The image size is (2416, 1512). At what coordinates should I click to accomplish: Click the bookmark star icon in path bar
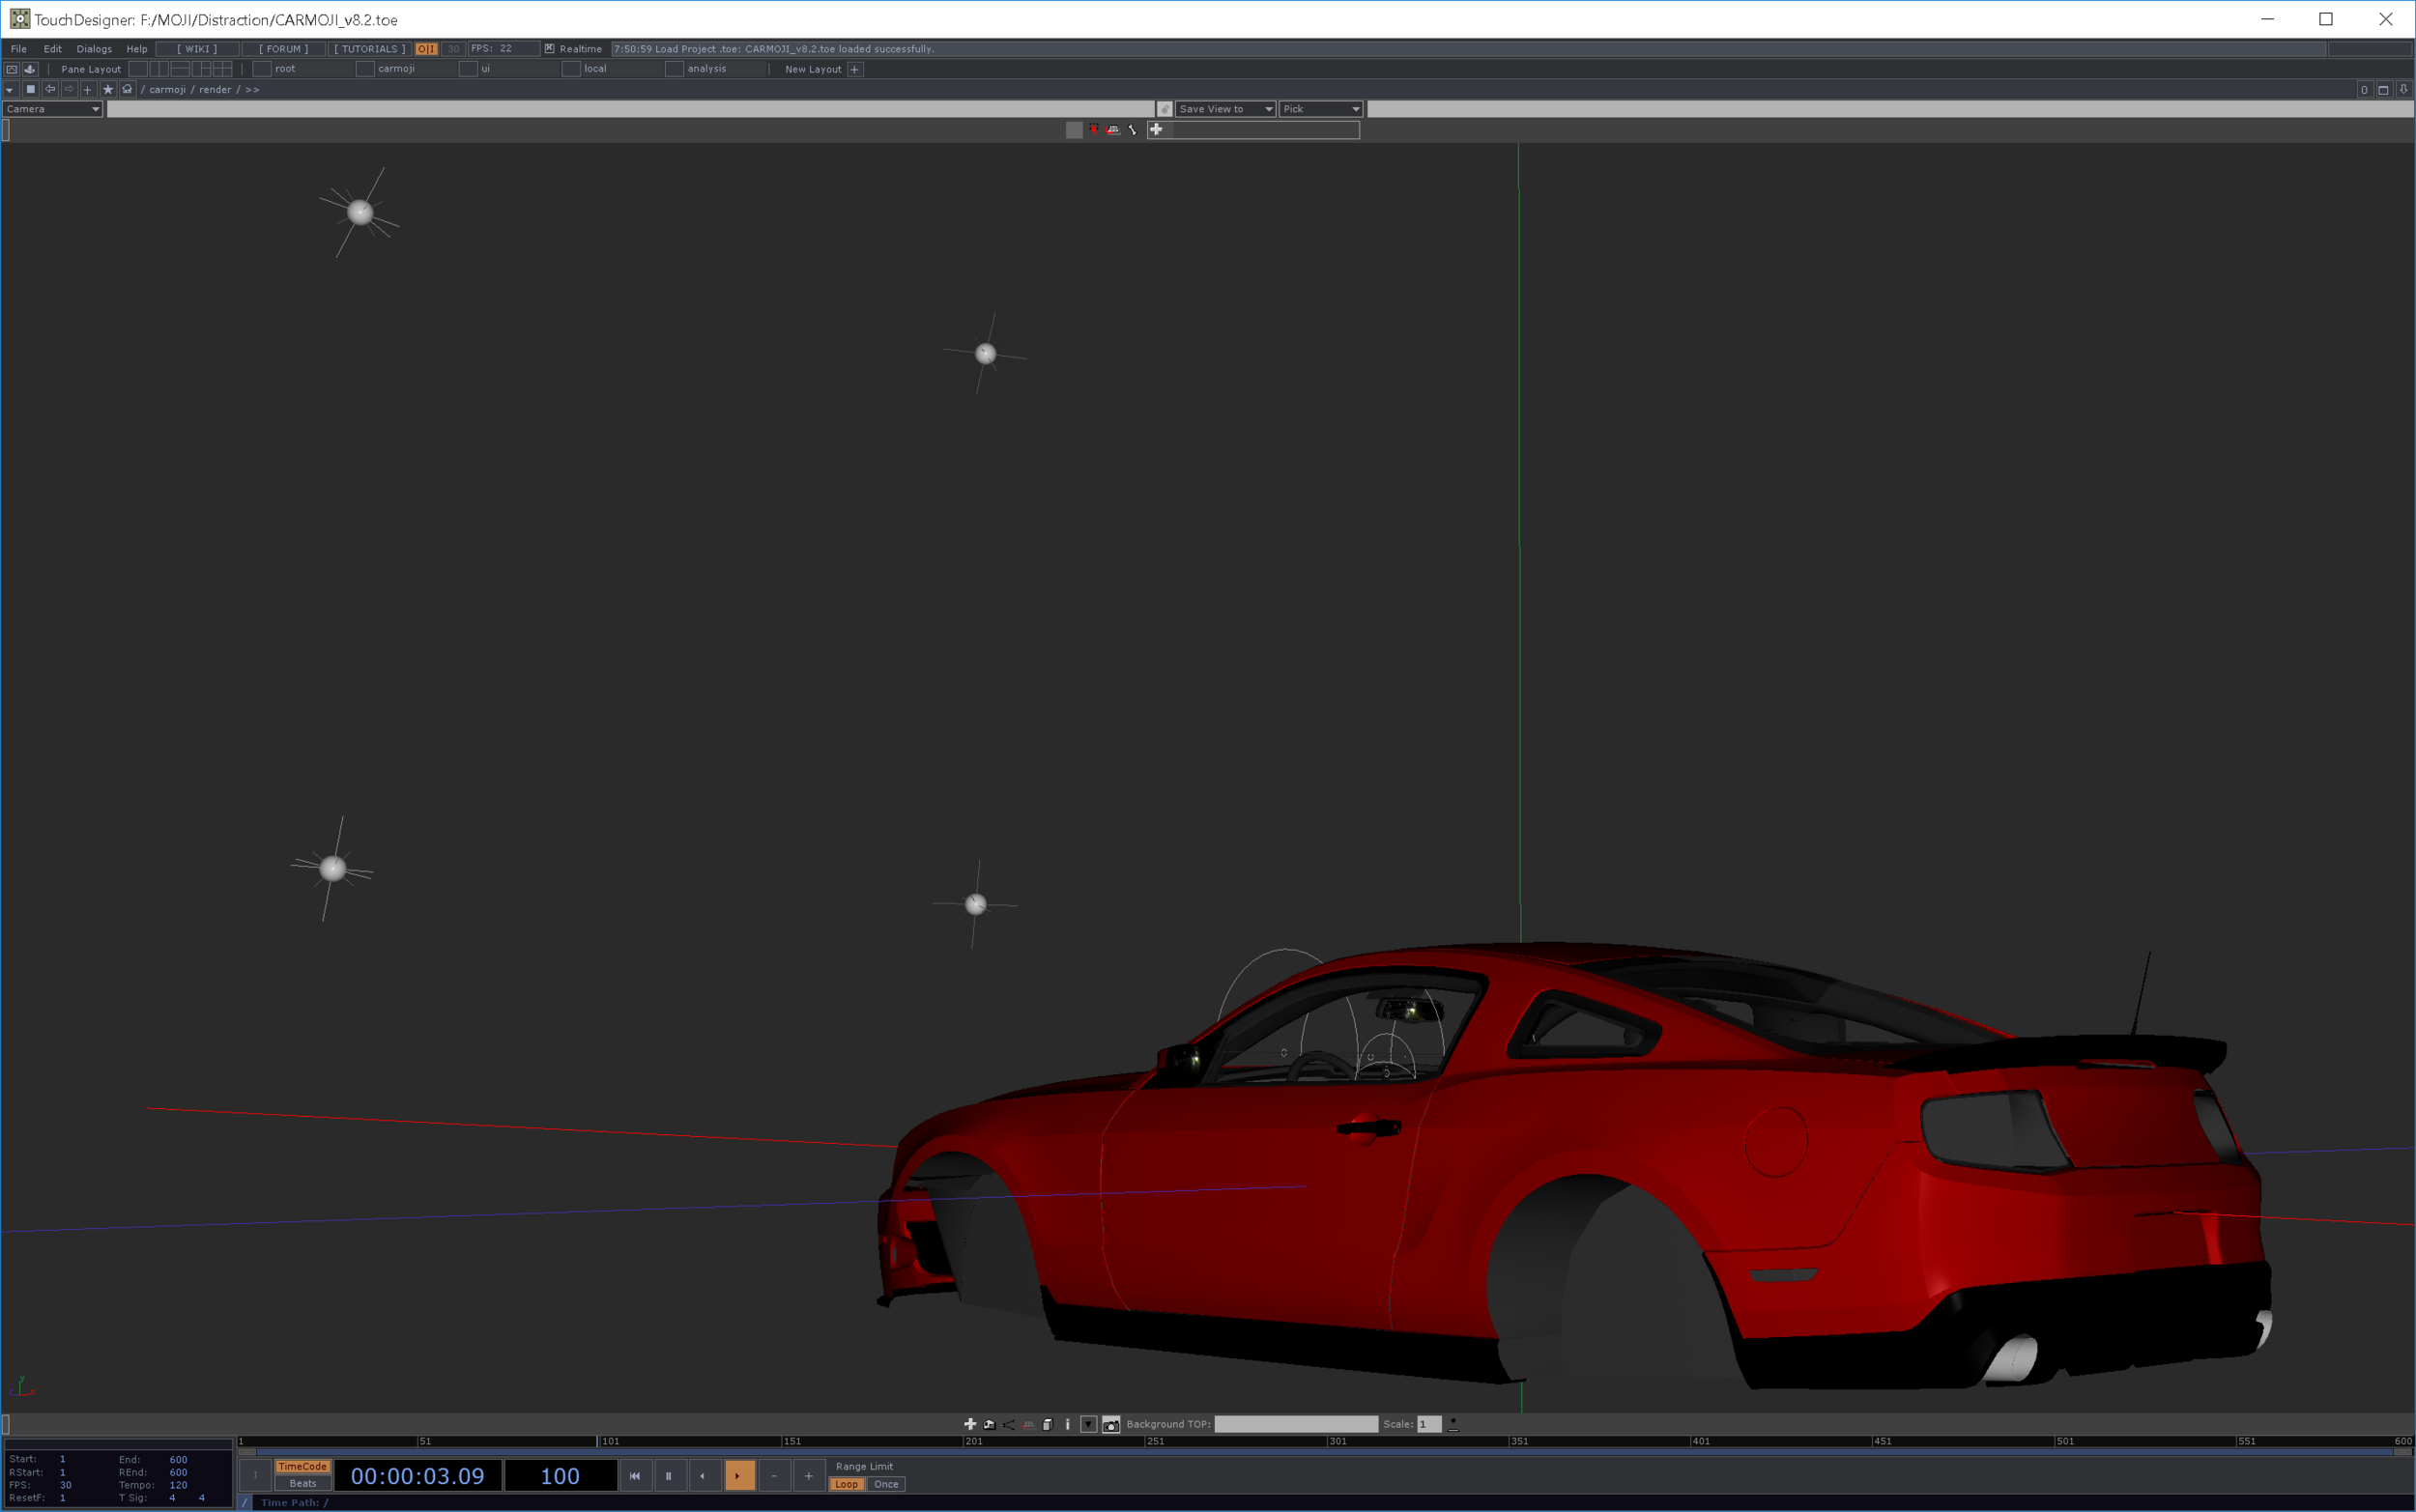click(108, 89)
